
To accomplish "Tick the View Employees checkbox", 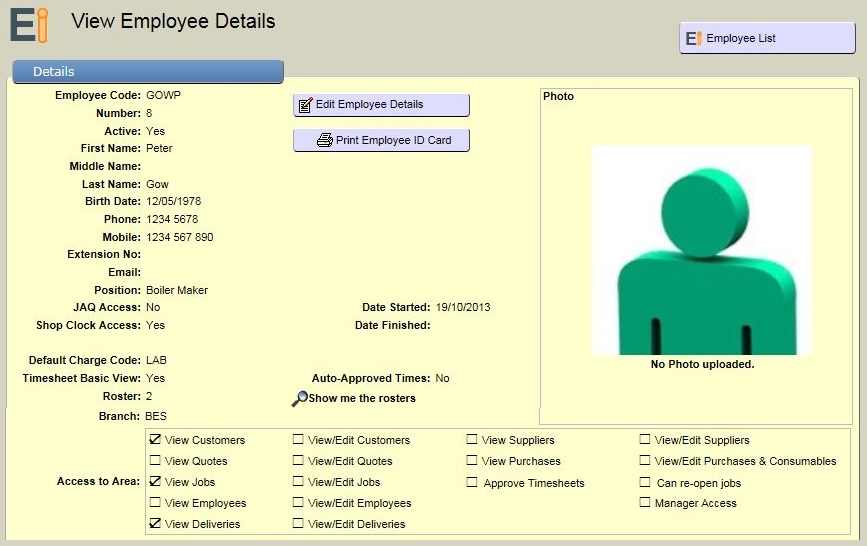I will tap(155, 503).
